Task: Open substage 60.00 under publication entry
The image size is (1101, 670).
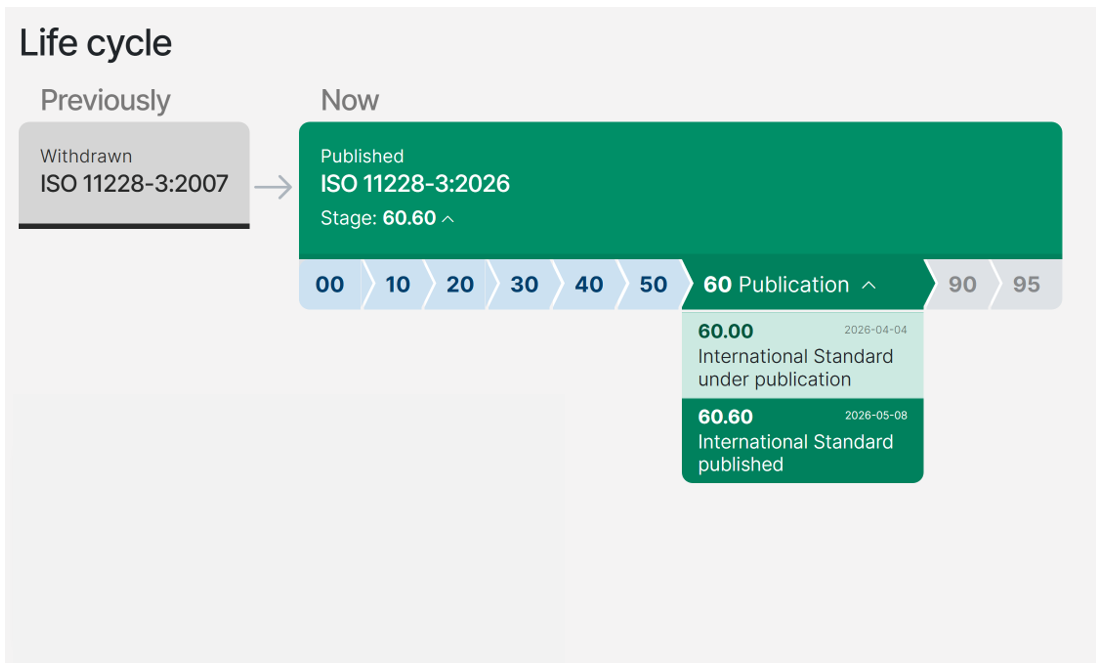Action: [x=803, y=355]
